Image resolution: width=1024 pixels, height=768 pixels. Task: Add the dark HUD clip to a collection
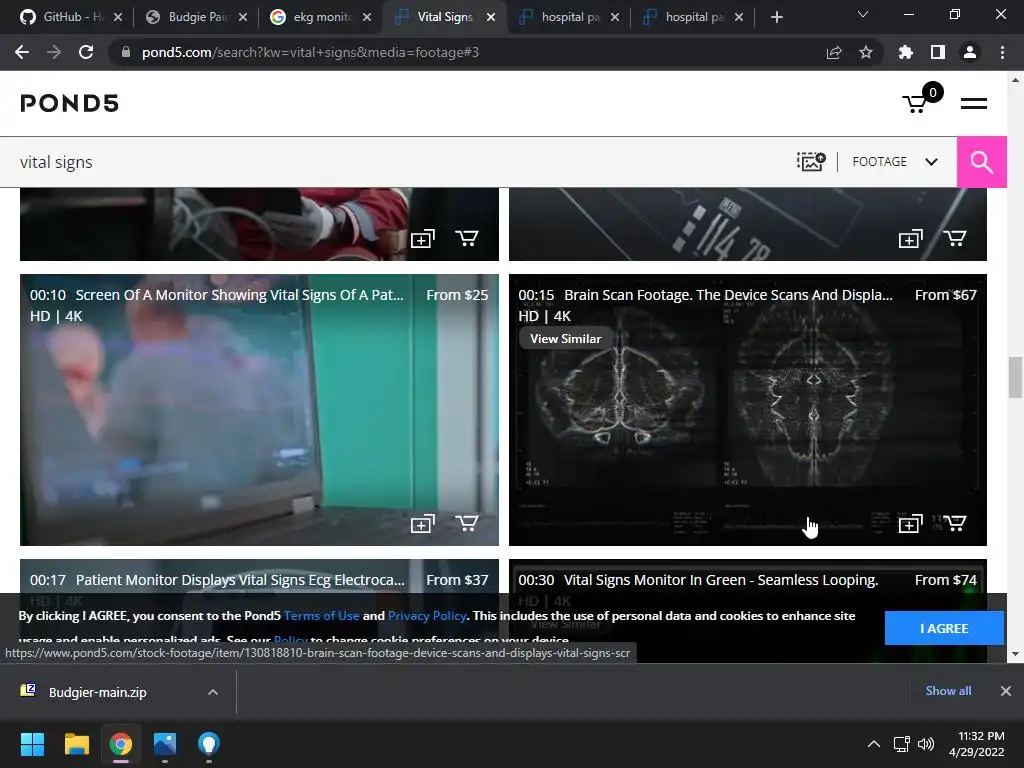[x=910, y=239]
